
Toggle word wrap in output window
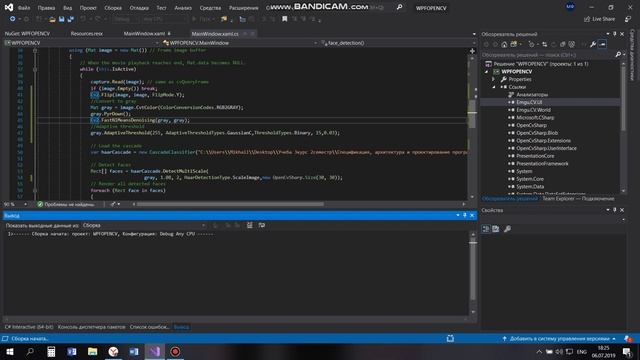point(262,225)
